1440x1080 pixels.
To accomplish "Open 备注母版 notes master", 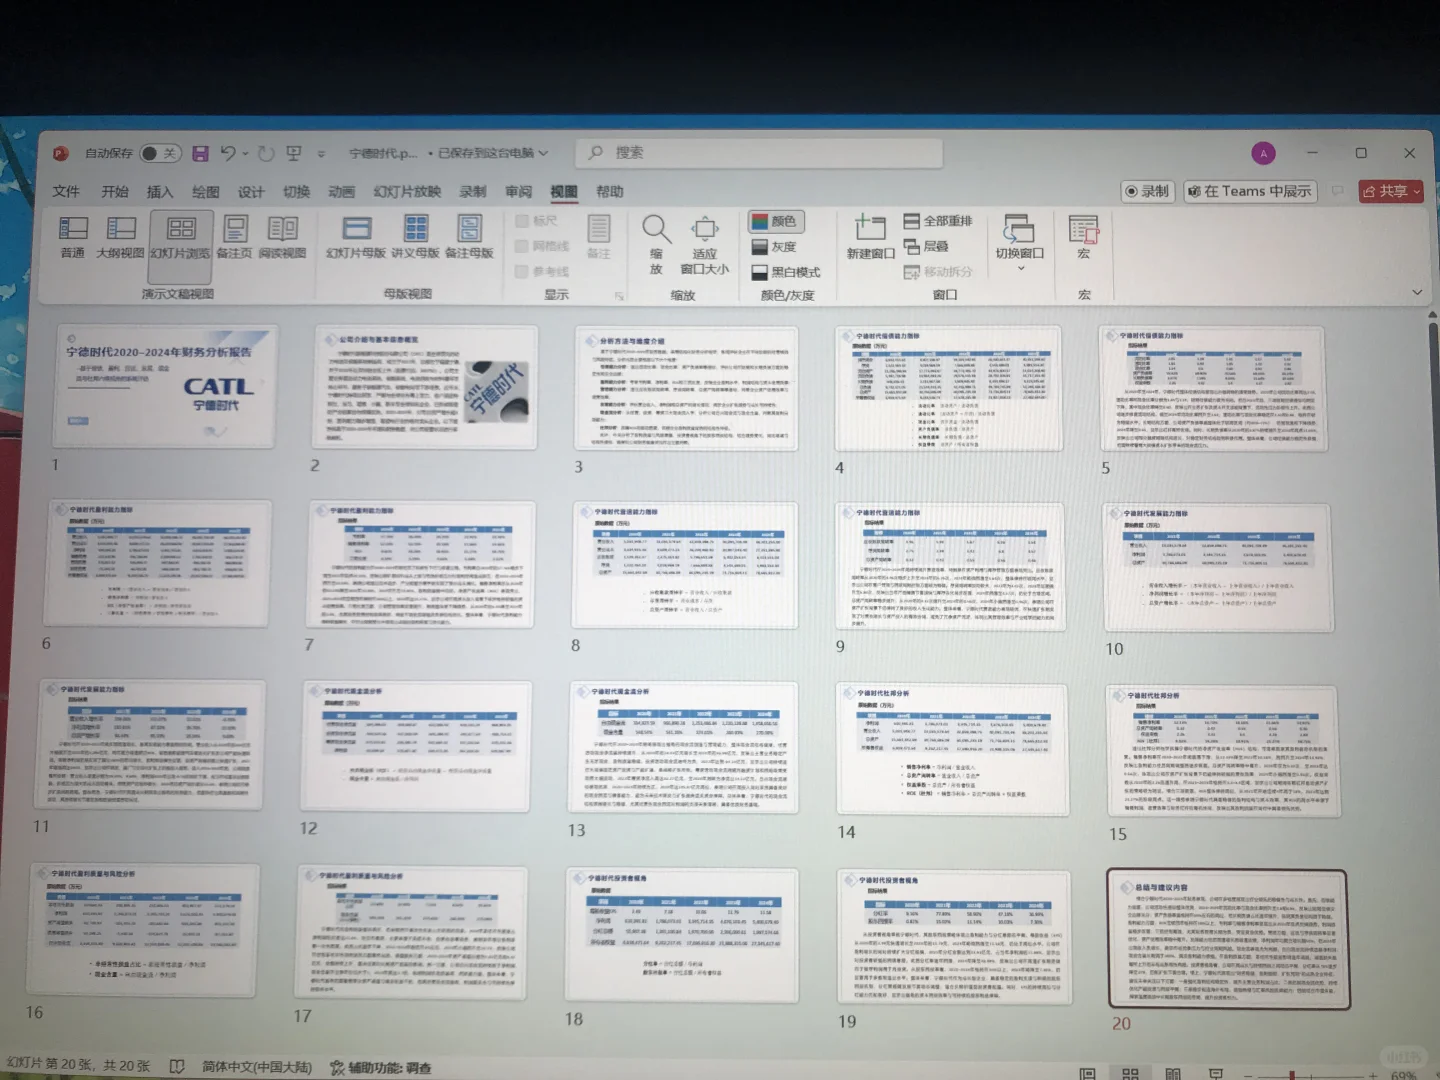I will coord(470,238).
